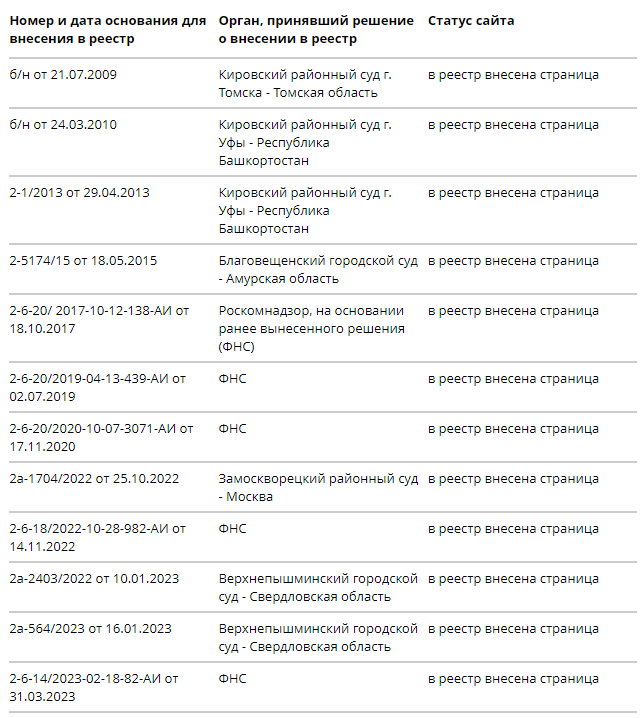Click 'Кировский районный суд г. Томска' cell
Viewport: 643px width, 718px height.
305,84
